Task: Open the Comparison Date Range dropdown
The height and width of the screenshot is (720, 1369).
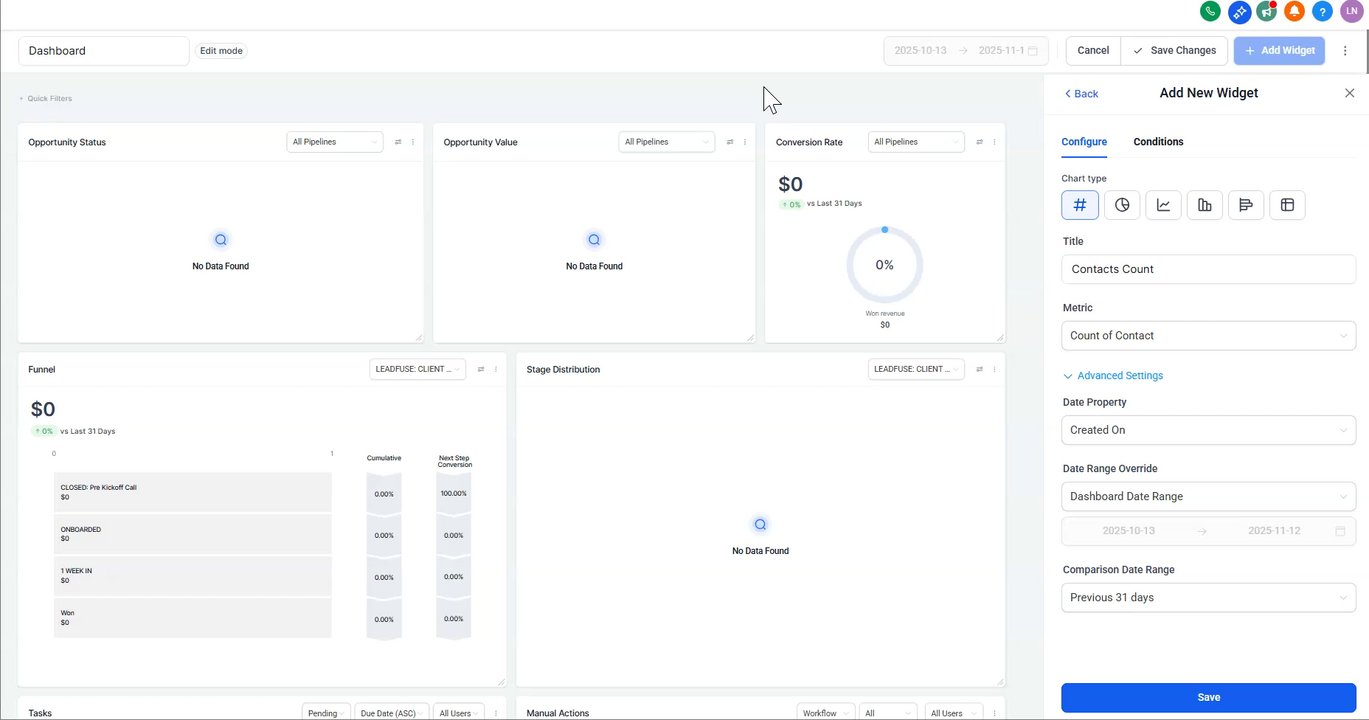Action: coord(1208,597)
